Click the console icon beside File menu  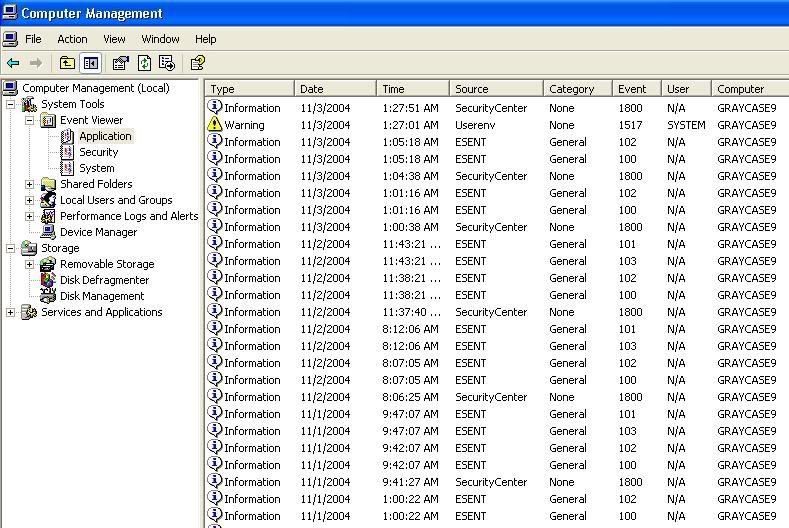[x=10, y=39]
